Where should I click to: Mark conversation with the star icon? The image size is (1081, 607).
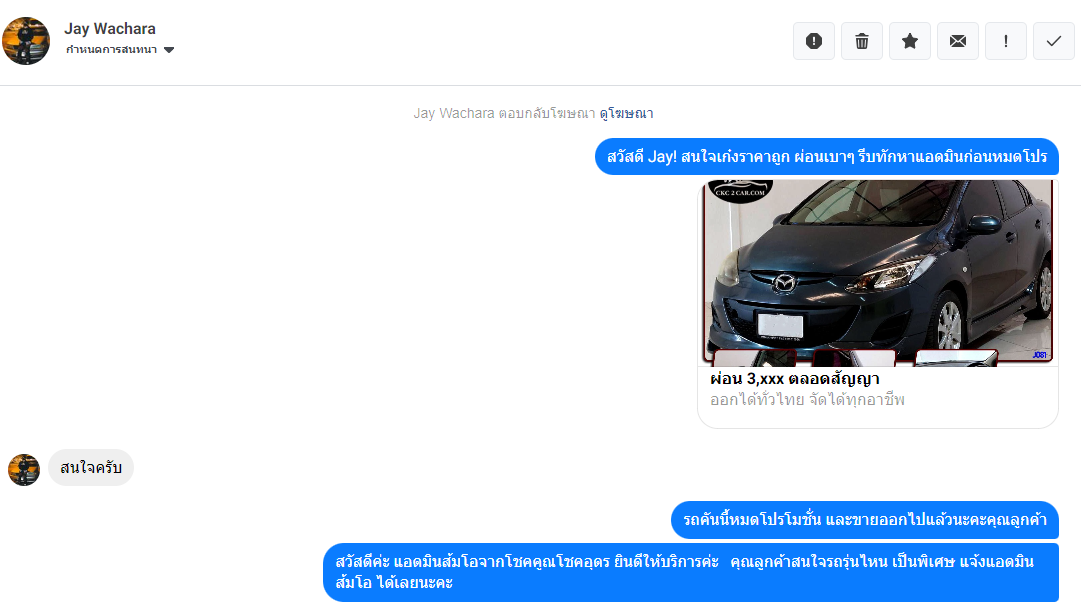click(909, 41)
